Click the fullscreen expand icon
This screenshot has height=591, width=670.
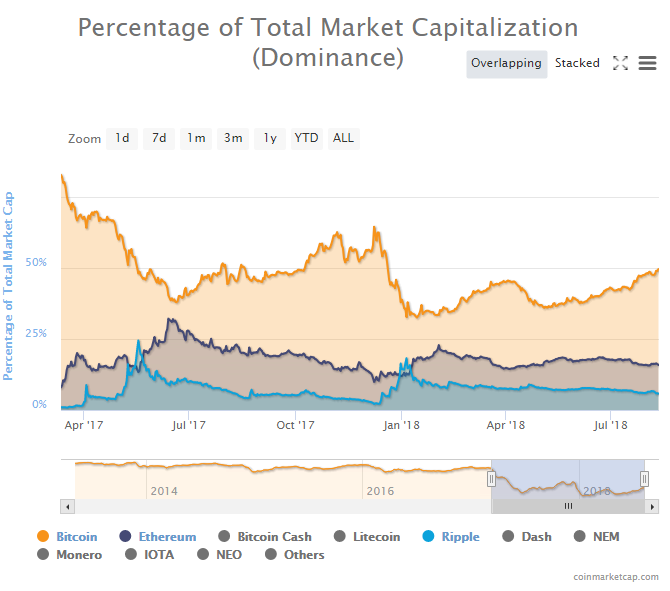[620, 63]
